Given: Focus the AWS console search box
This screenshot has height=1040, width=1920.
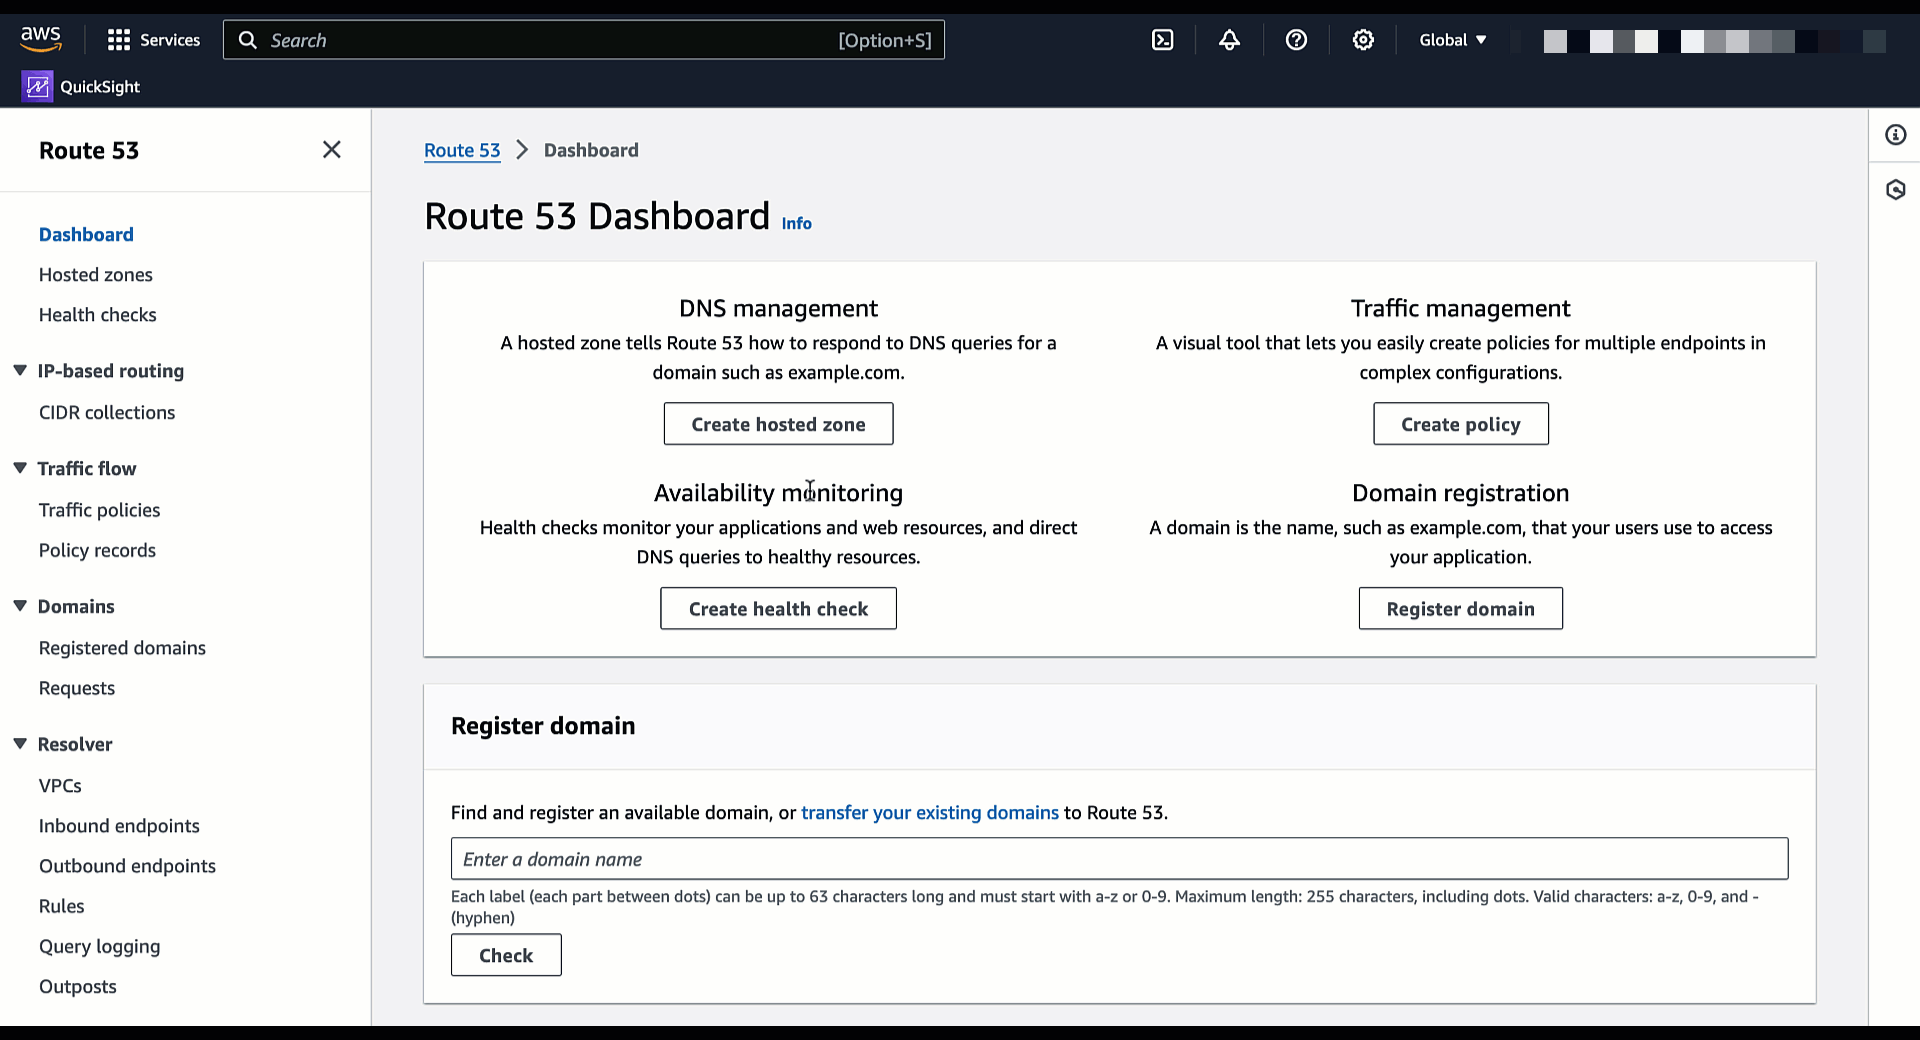Looking at the screenshot, I should point(584,40).
